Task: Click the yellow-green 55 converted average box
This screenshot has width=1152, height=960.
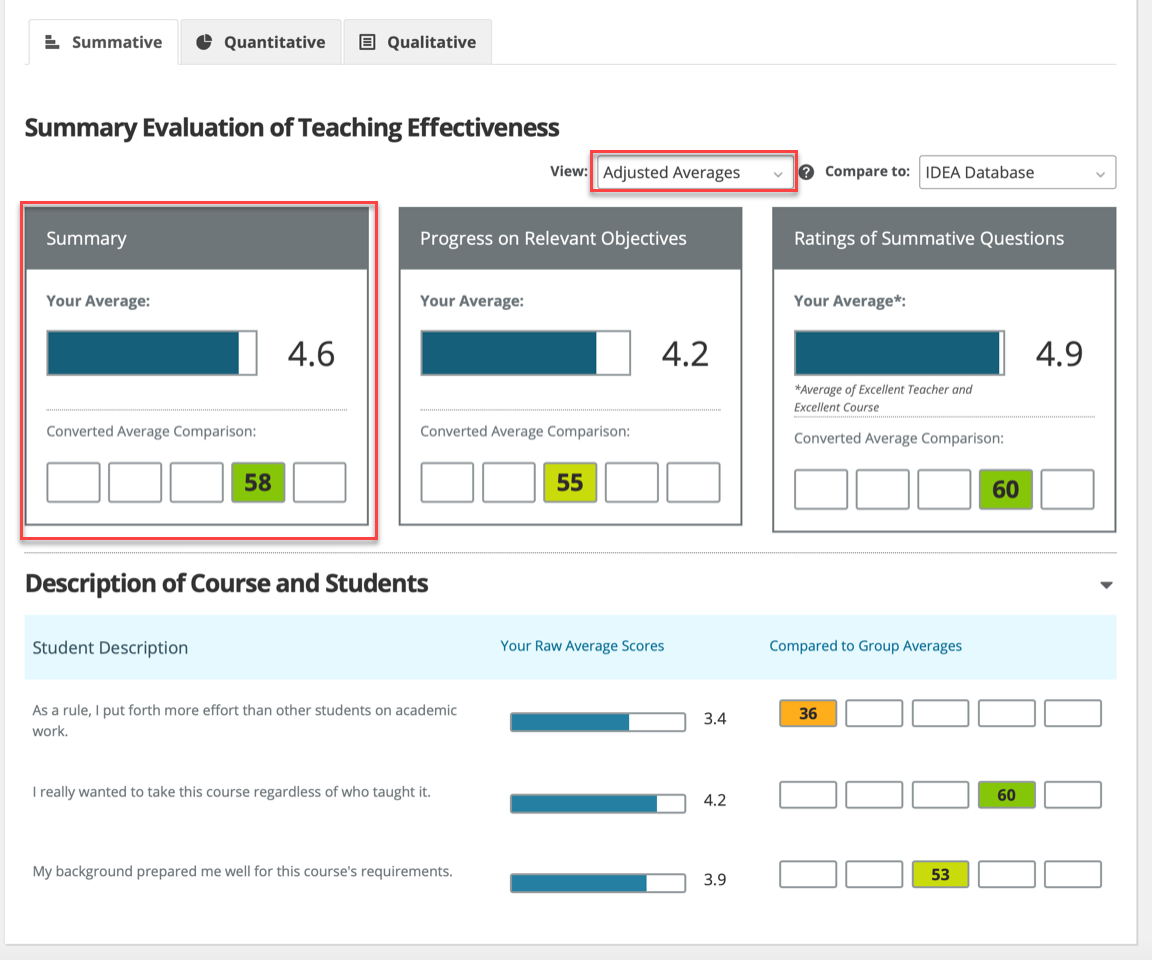Action: coord(570,483)
